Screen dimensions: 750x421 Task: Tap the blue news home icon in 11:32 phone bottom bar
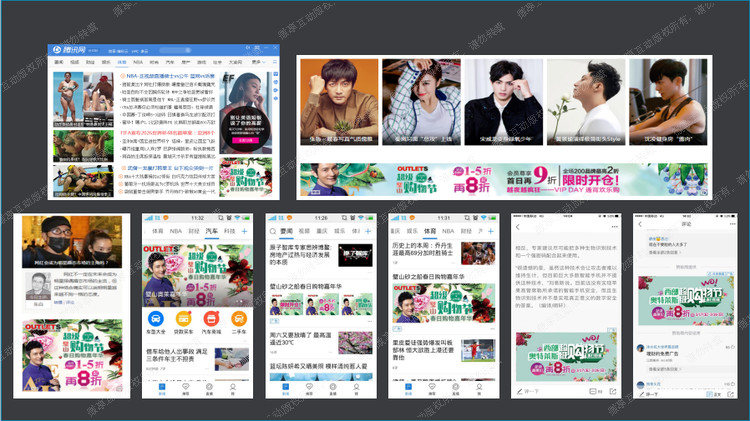point(162,389)
